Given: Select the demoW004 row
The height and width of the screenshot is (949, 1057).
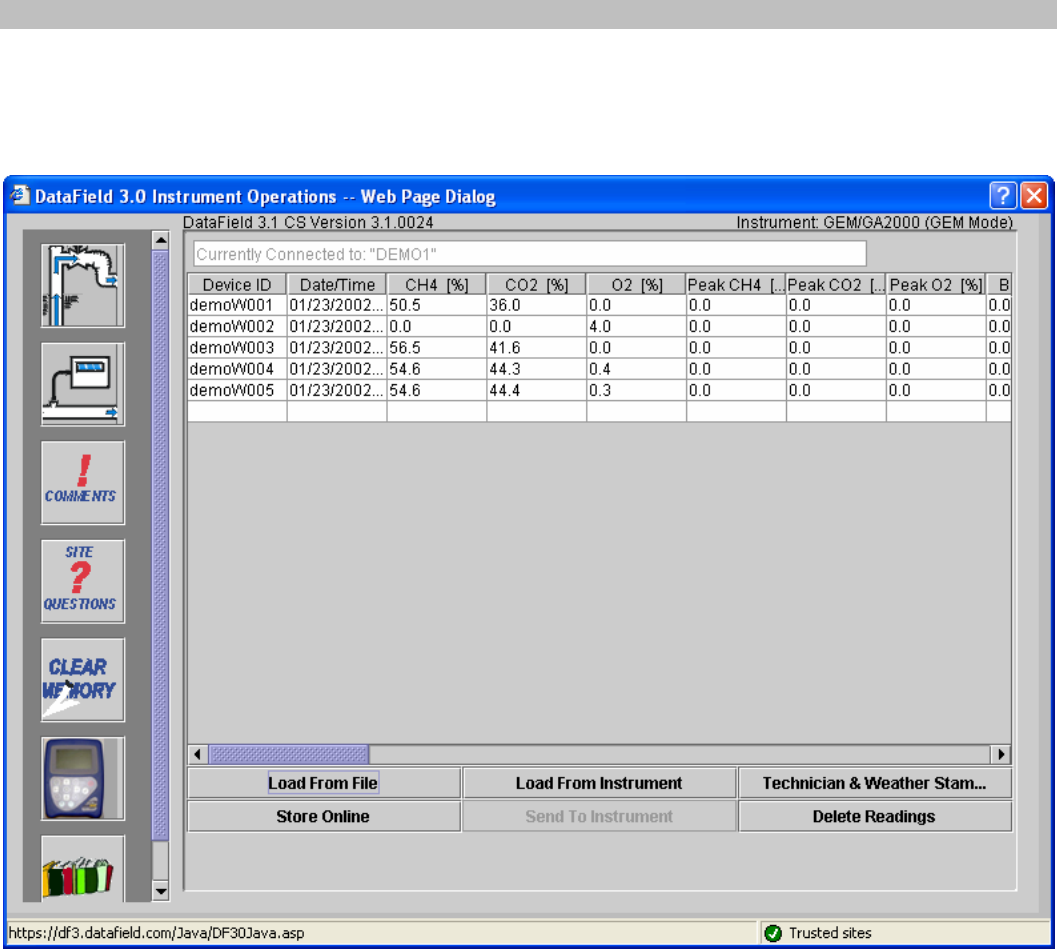Looking at the screenshot, I should pos(599,369).
